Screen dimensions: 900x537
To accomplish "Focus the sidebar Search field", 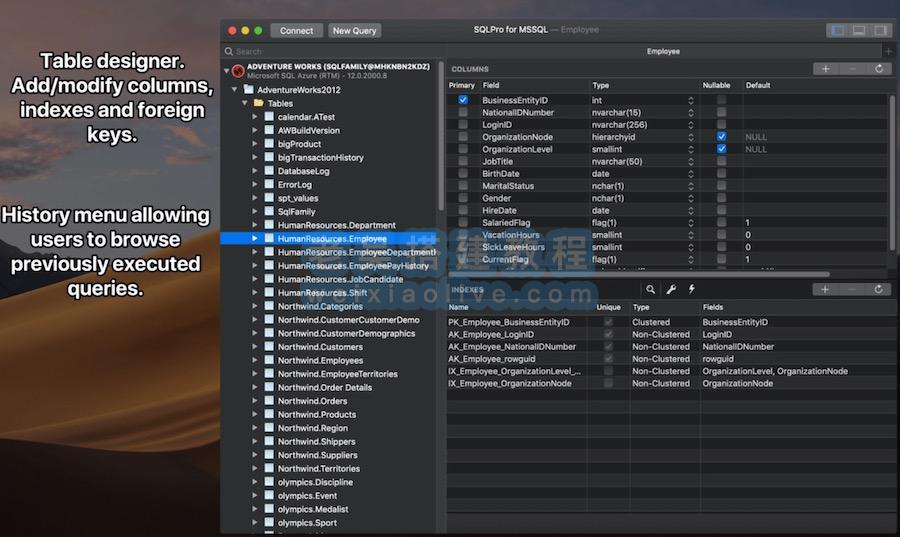I will (333, 51).
